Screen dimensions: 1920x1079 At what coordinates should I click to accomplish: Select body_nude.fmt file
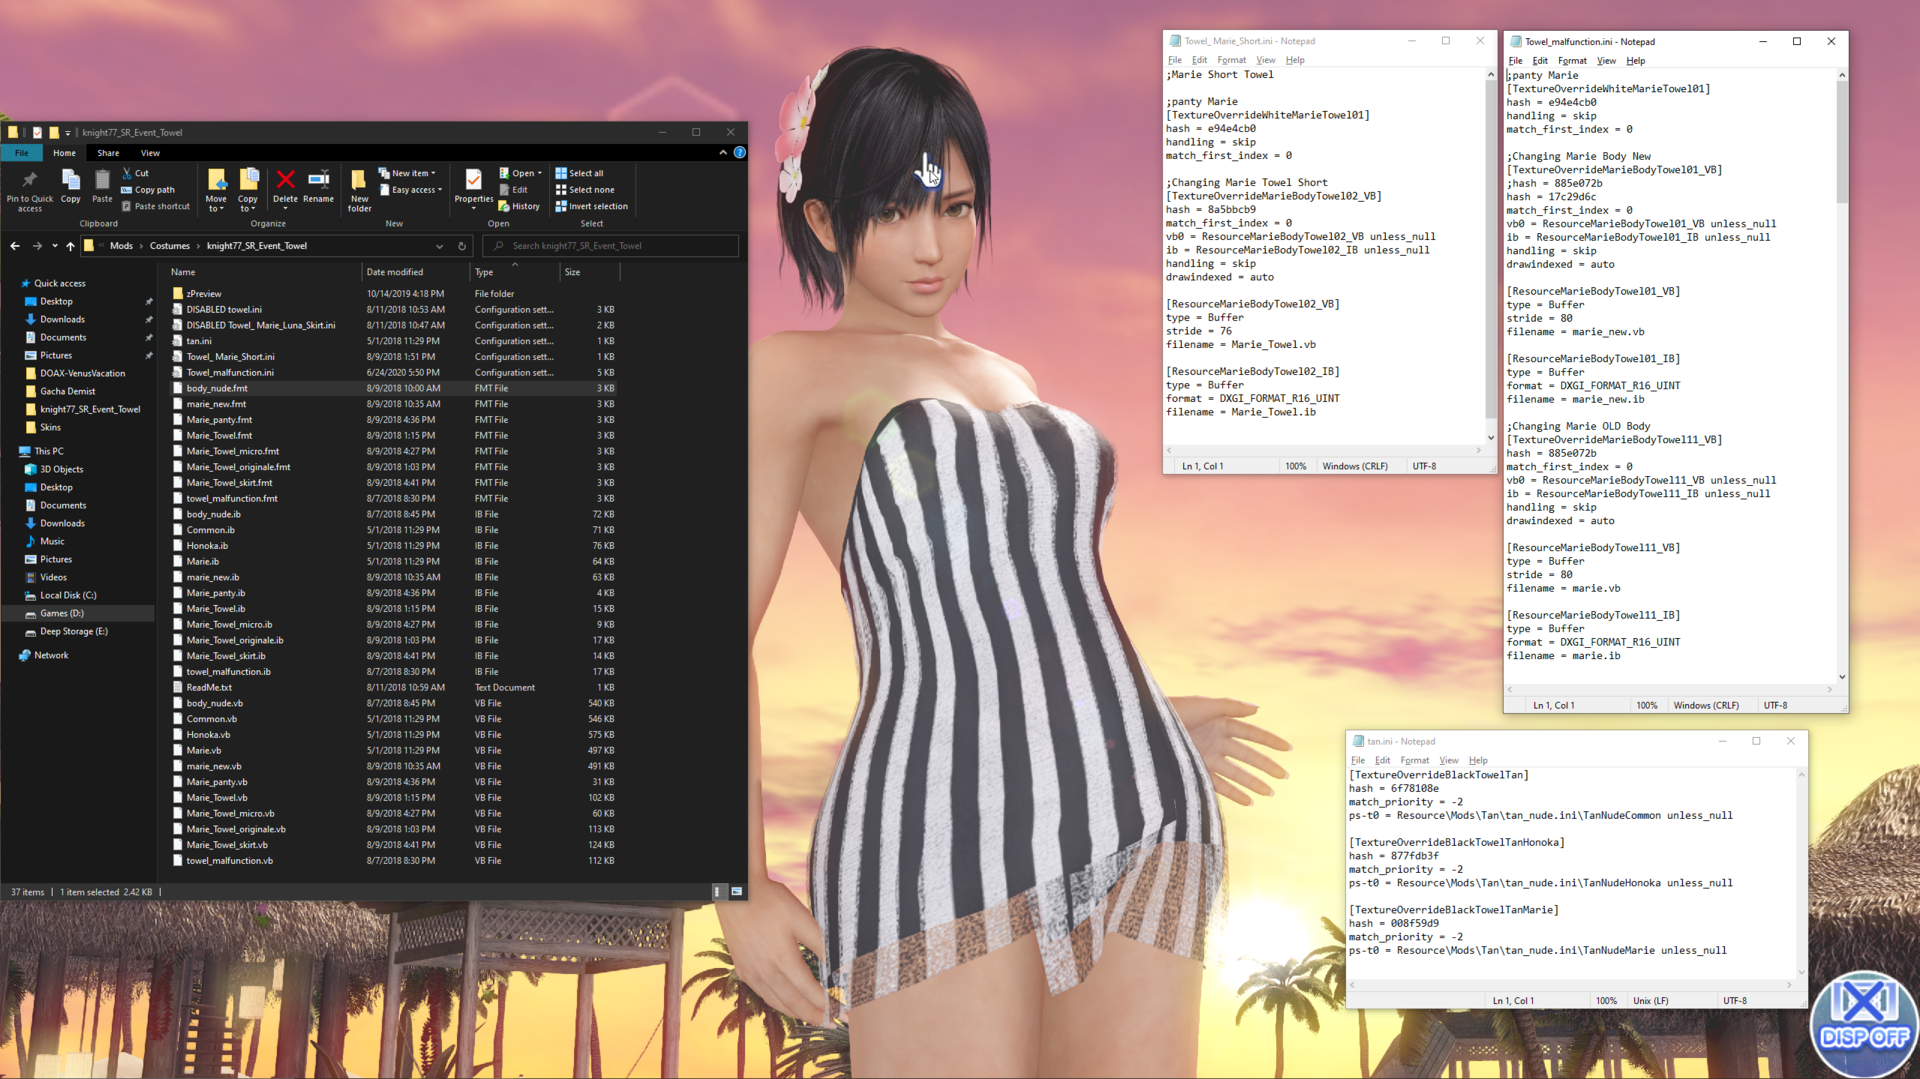point(216,389)
